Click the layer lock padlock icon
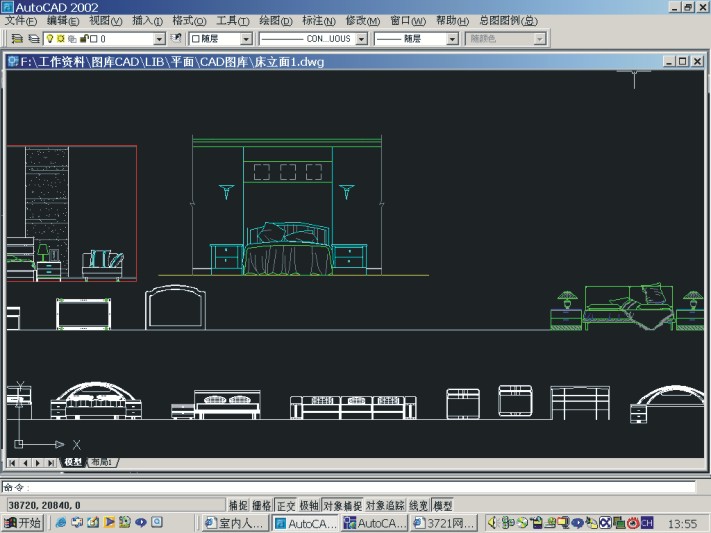Image resolution: width=711 pixels, height=533 pixels. pyautogui.click(x=82, y=39)
